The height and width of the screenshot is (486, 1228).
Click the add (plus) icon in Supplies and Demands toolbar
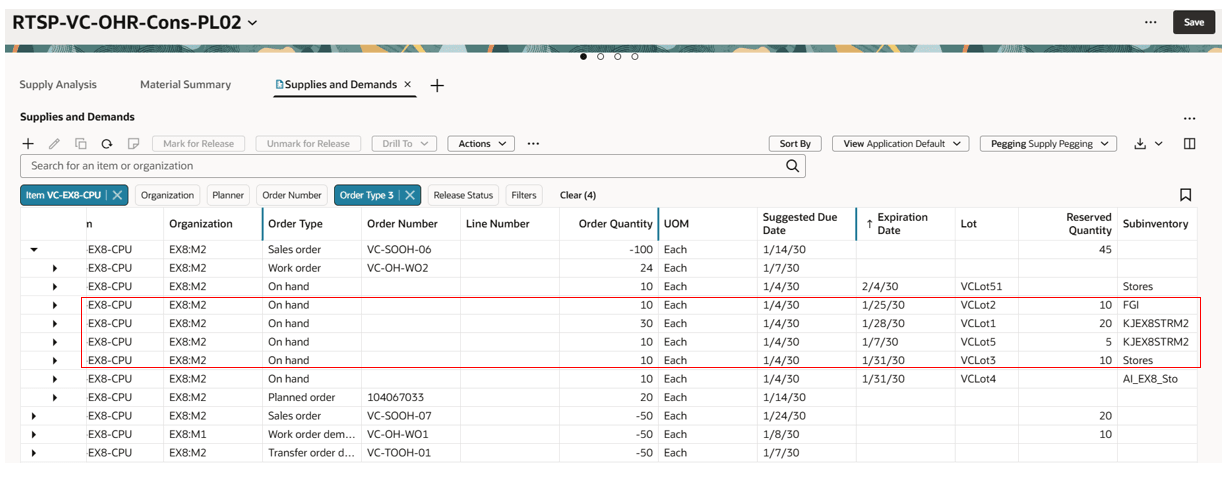[x=28, y=144]
